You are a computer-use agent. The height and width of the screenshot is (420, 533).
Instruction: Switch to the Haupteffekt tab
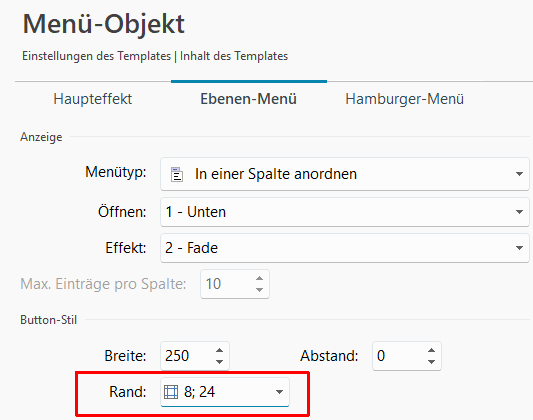tap(92, 99)
